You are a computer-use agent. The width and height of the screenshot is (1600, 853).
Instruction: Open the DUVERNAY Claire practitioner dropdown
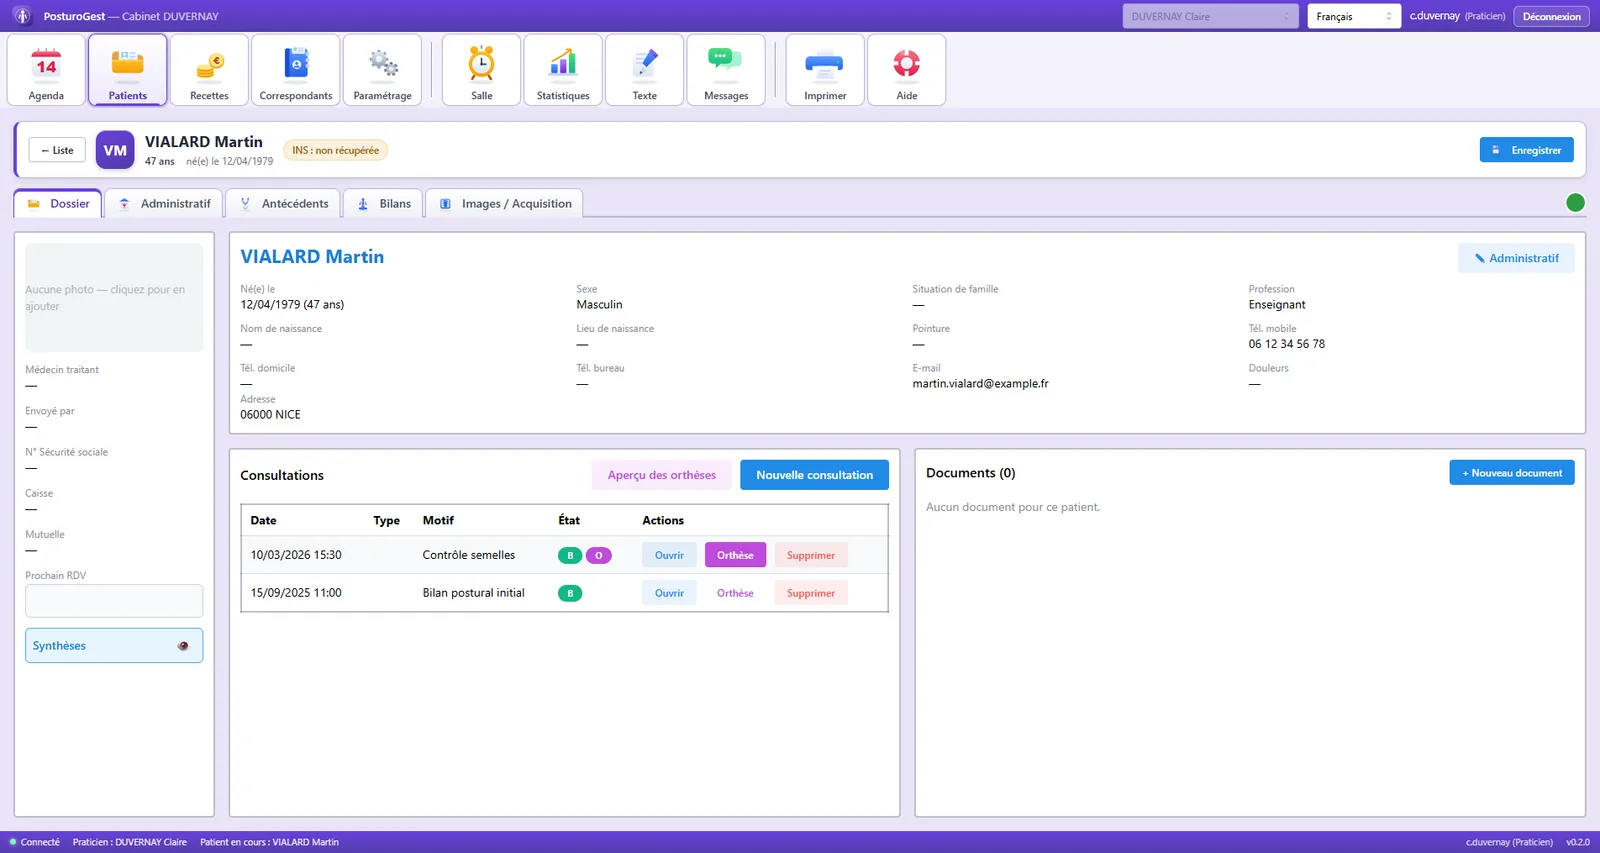click(1210, 16)
